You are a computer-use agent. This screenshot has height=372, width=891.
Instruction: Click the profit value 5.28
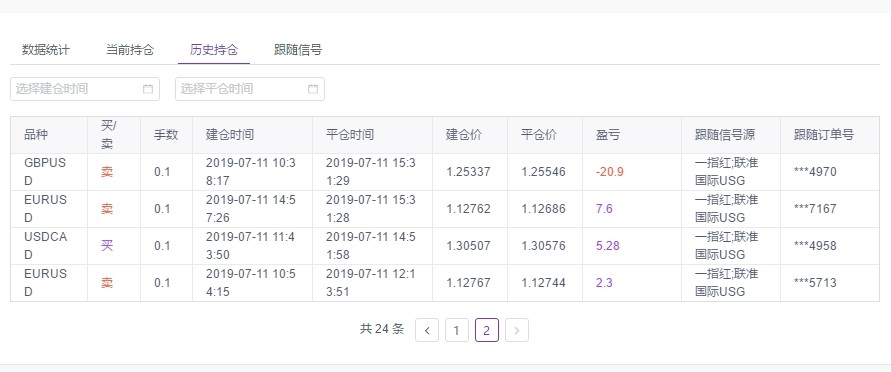(607, 246)
